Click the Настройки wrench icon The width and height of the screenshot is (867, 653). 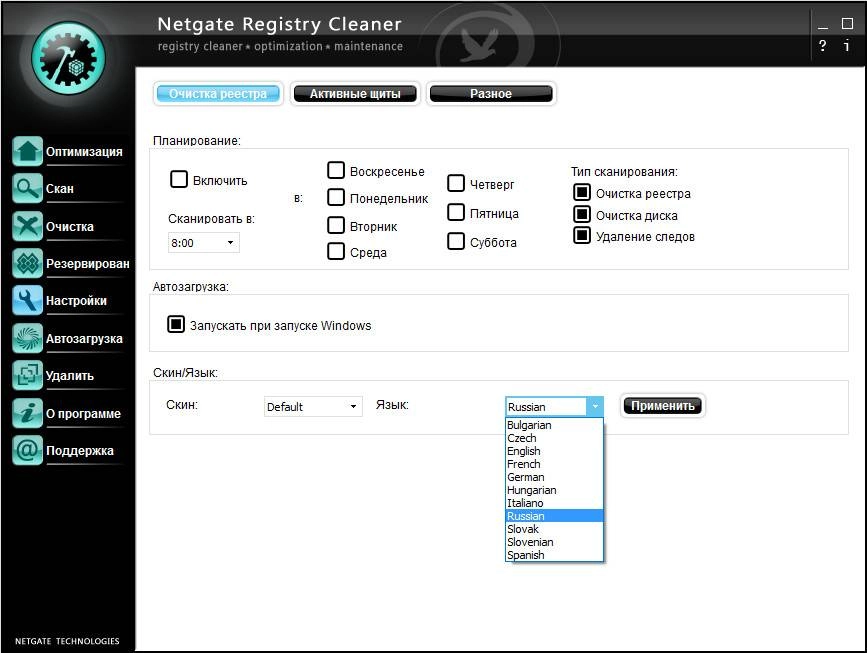pyautogui.click(x=27, y=301)
